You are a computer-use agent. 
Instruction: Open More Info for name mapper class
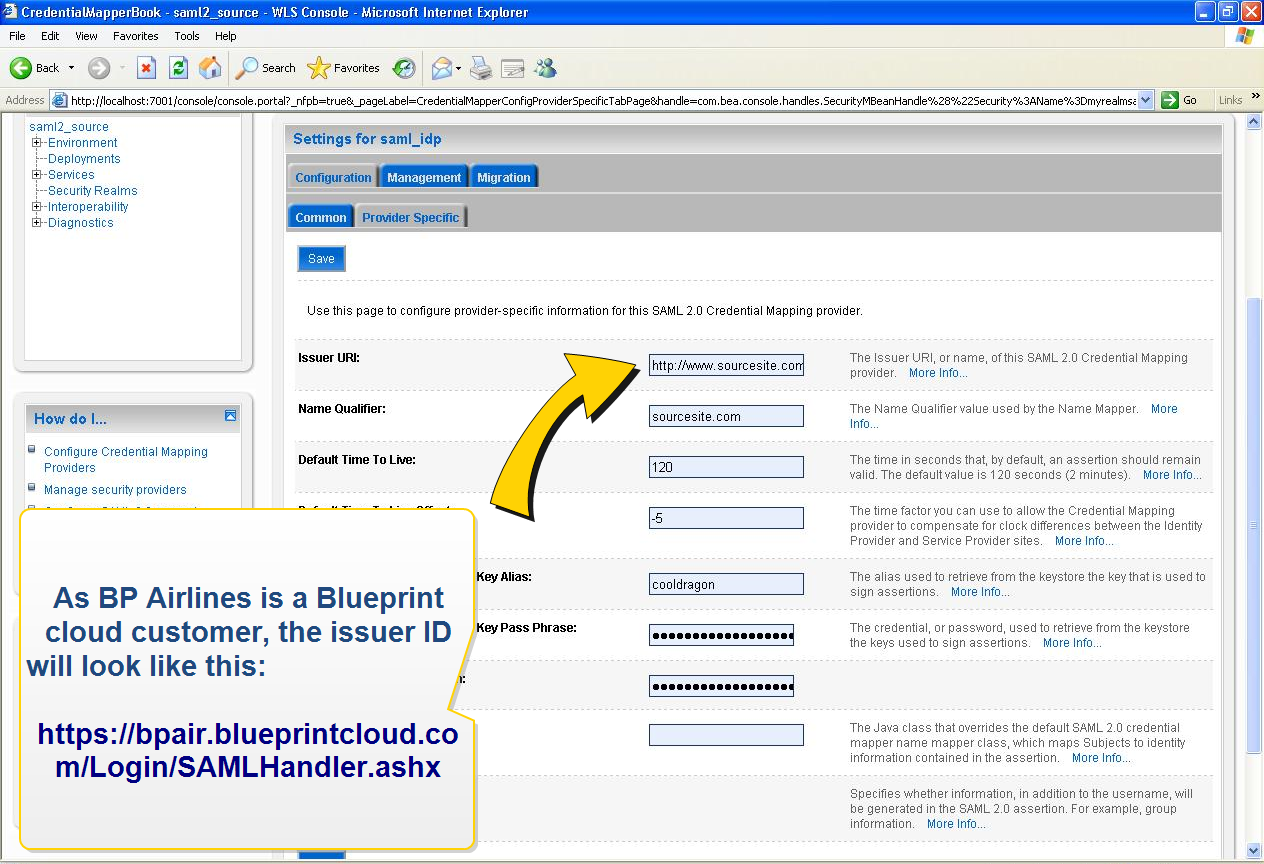point(1101,758)
